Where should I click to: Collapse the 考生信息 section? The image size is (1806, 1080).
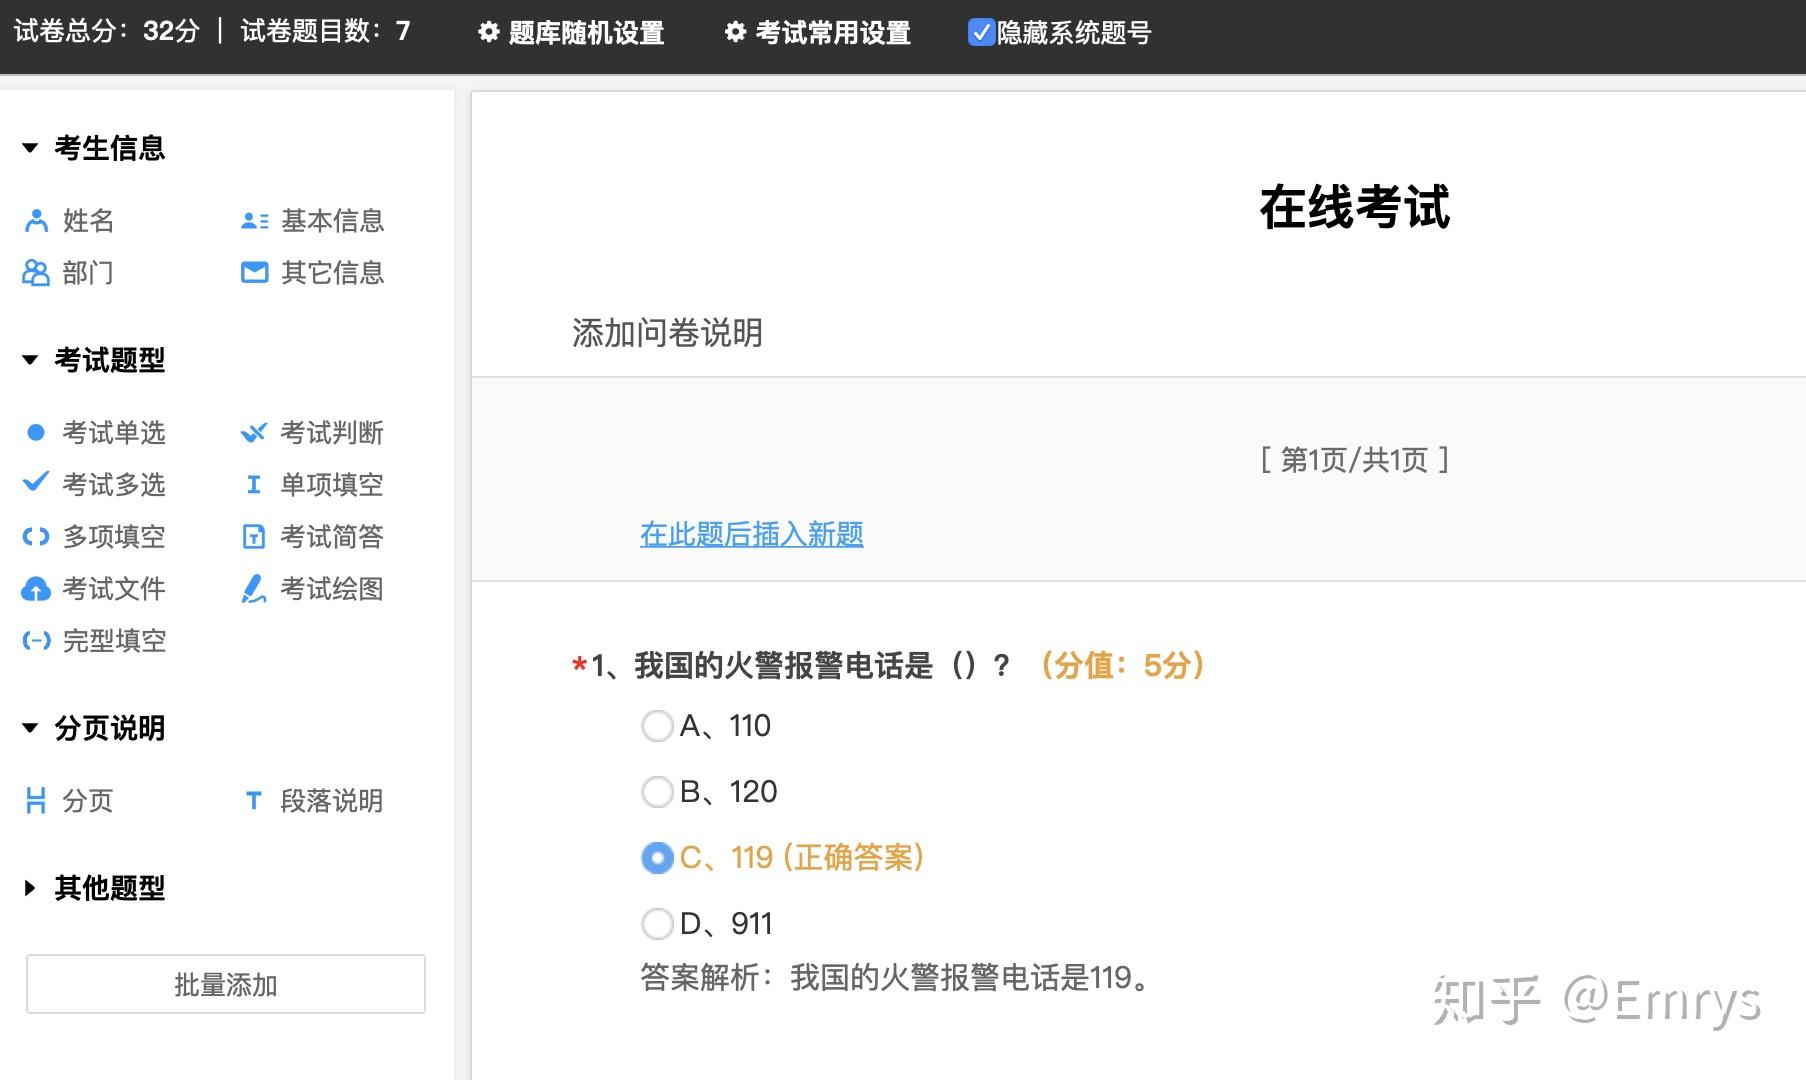[x=30, y=148]
